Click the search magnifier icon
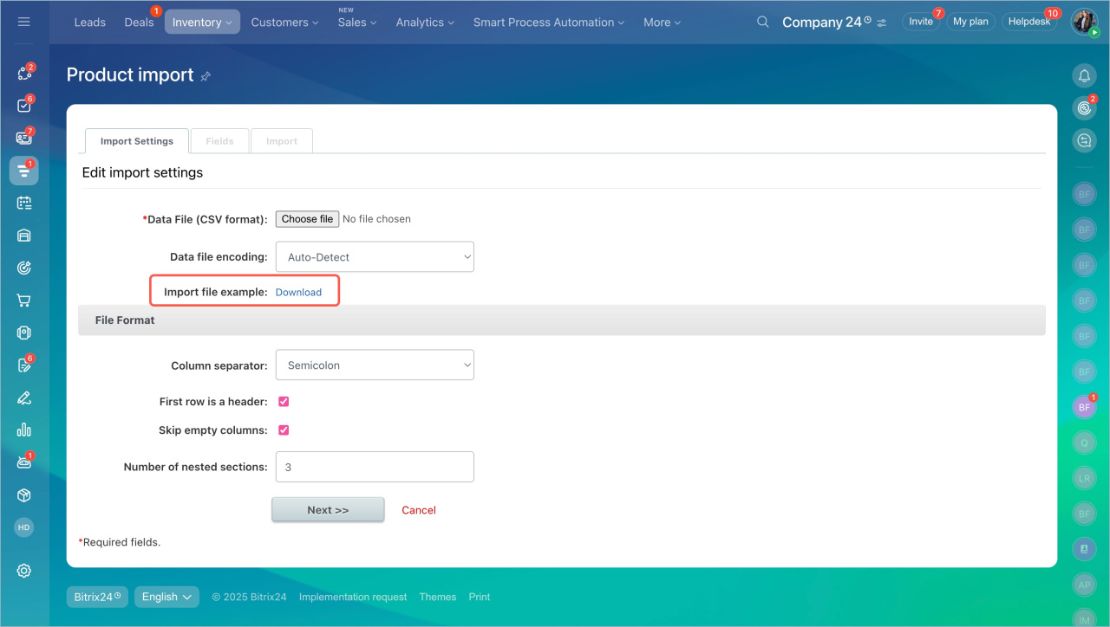The height and width of the screenshot is (627, 1110). pos(762,22)
